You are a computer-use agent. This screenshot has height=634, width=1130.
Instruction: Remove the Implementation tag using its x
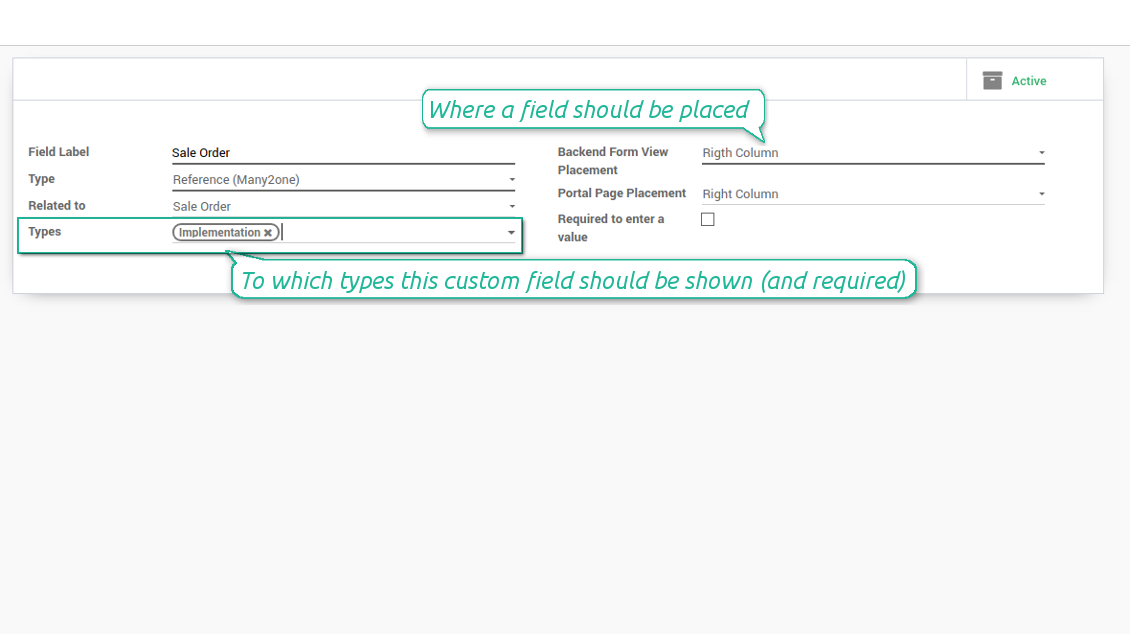268,233
